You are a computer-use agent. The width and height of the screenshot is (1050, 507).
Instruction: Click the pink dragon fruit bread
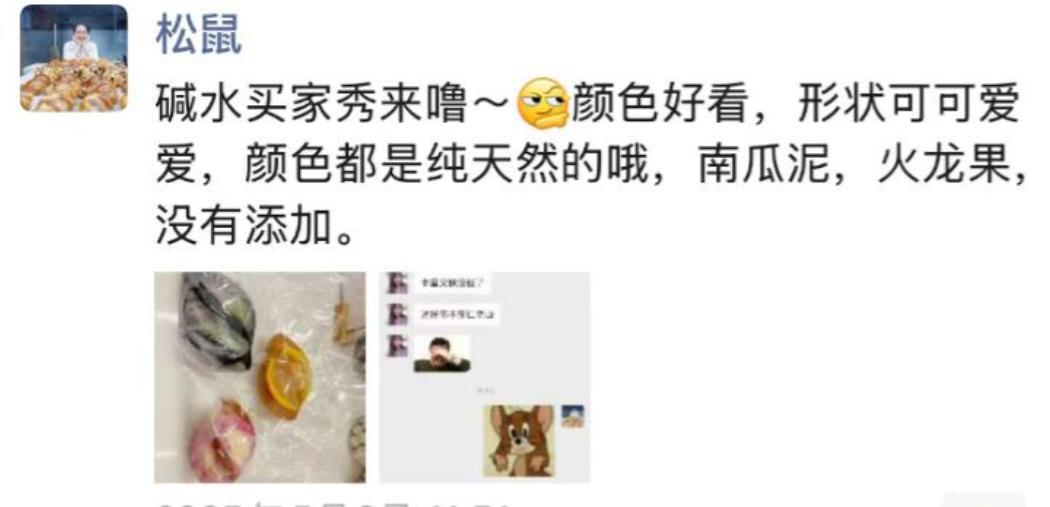(x=221, y=440)
